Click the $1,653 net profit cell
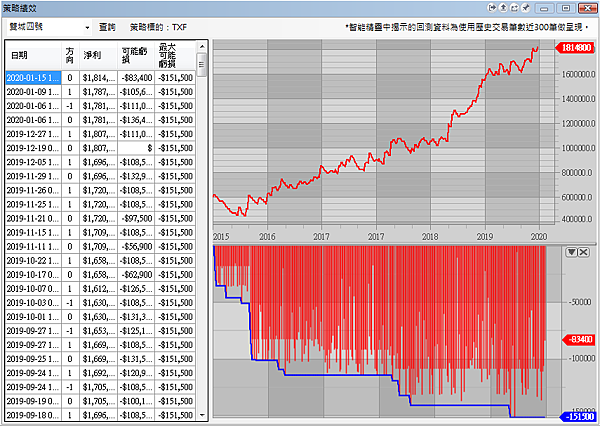This screenshot has width=600, height=426. pyautogui.click(x=98, y=331)
